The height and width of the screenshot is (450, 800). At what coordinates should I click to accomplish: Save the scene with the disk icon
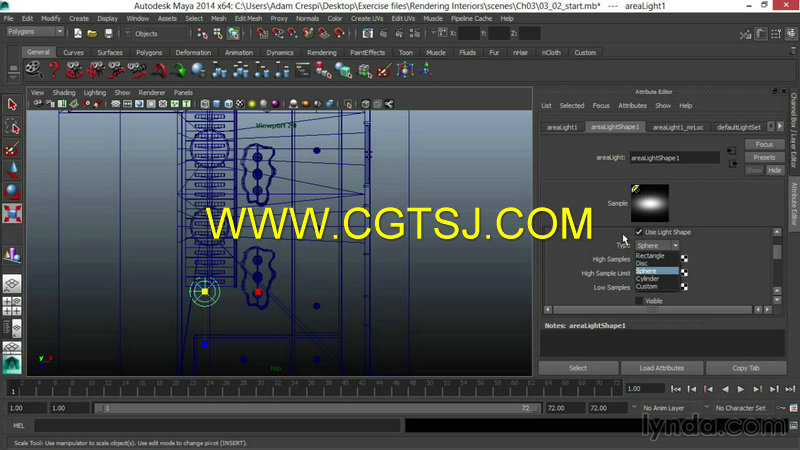pos(108,34)
